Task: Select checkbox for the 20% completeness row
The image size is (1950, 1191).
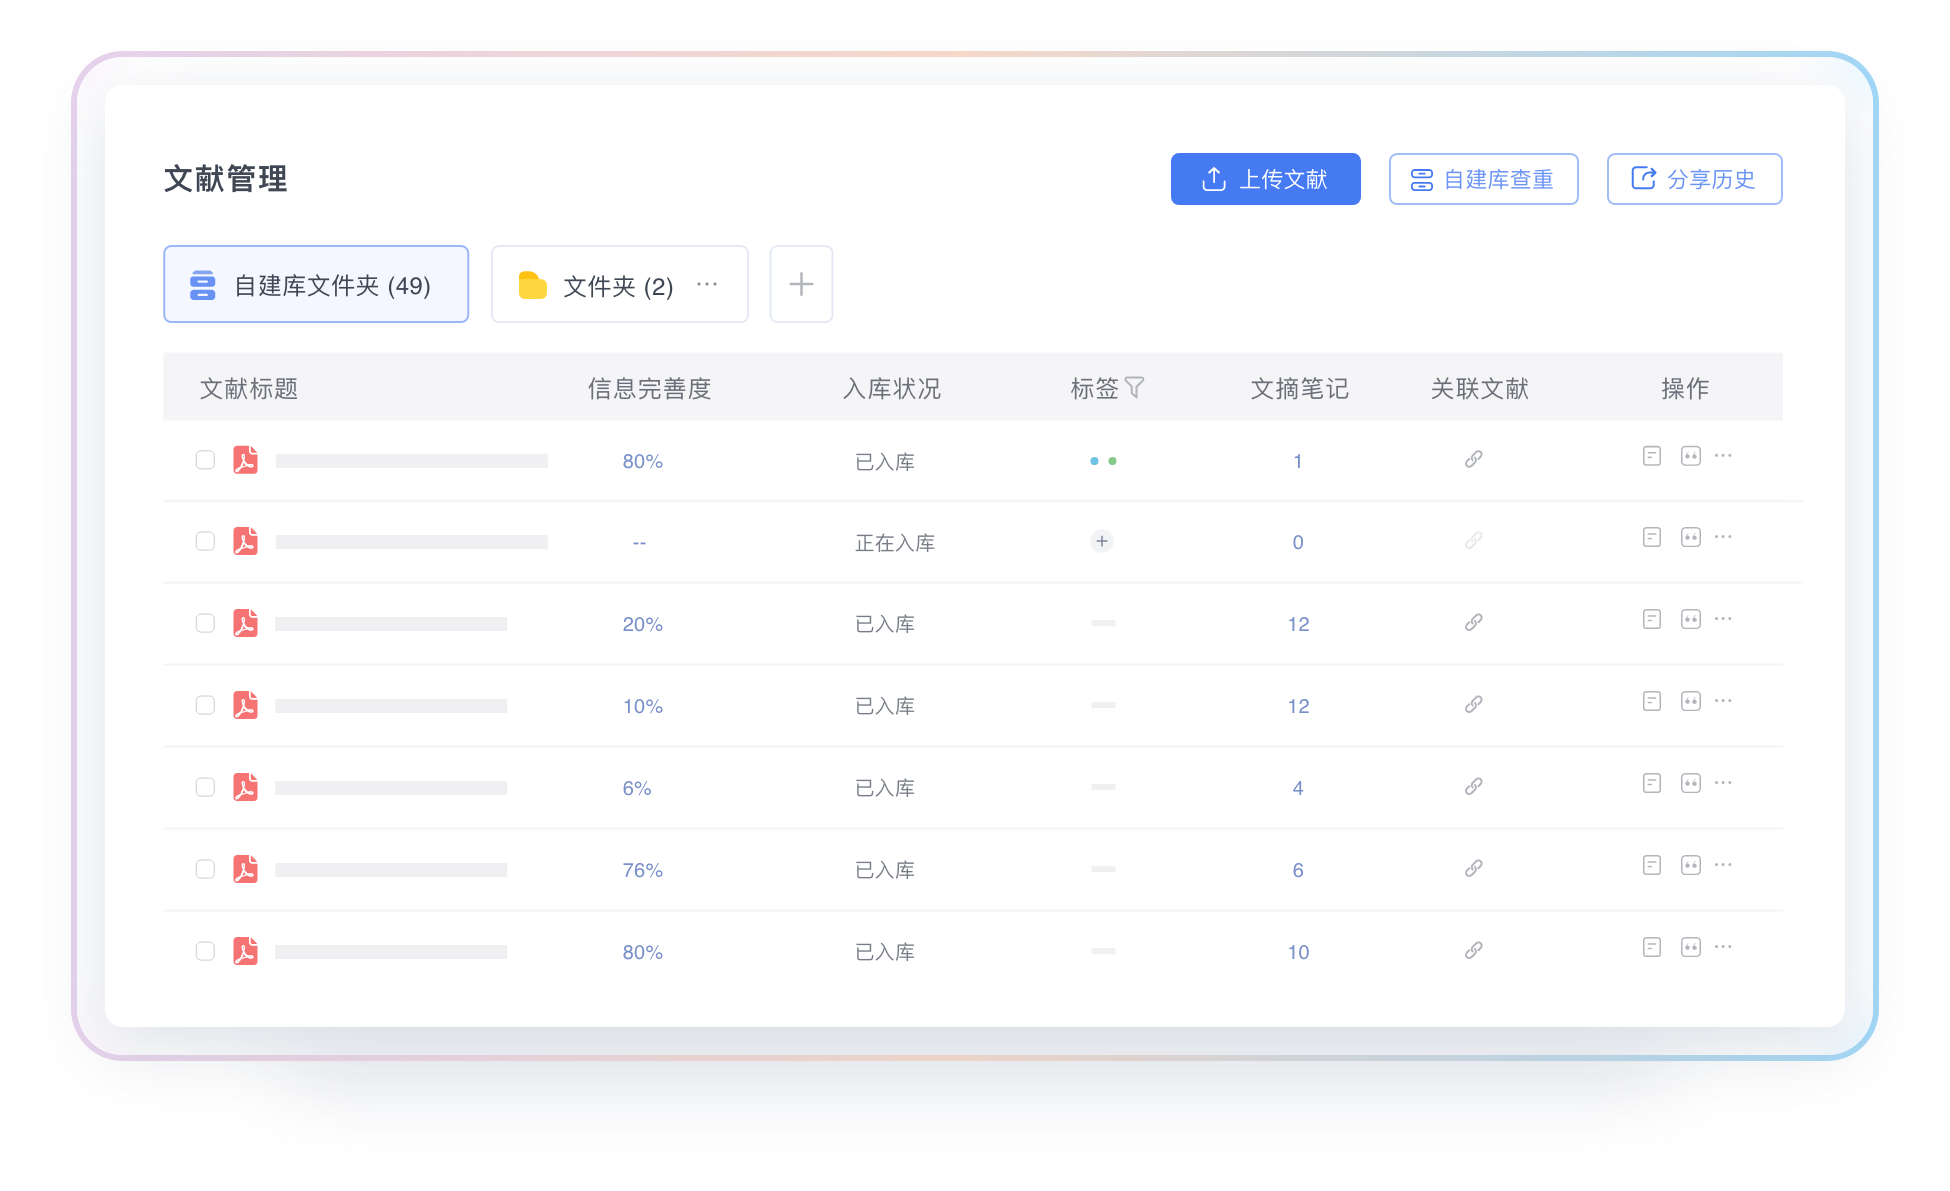Action: pos(205,623)
